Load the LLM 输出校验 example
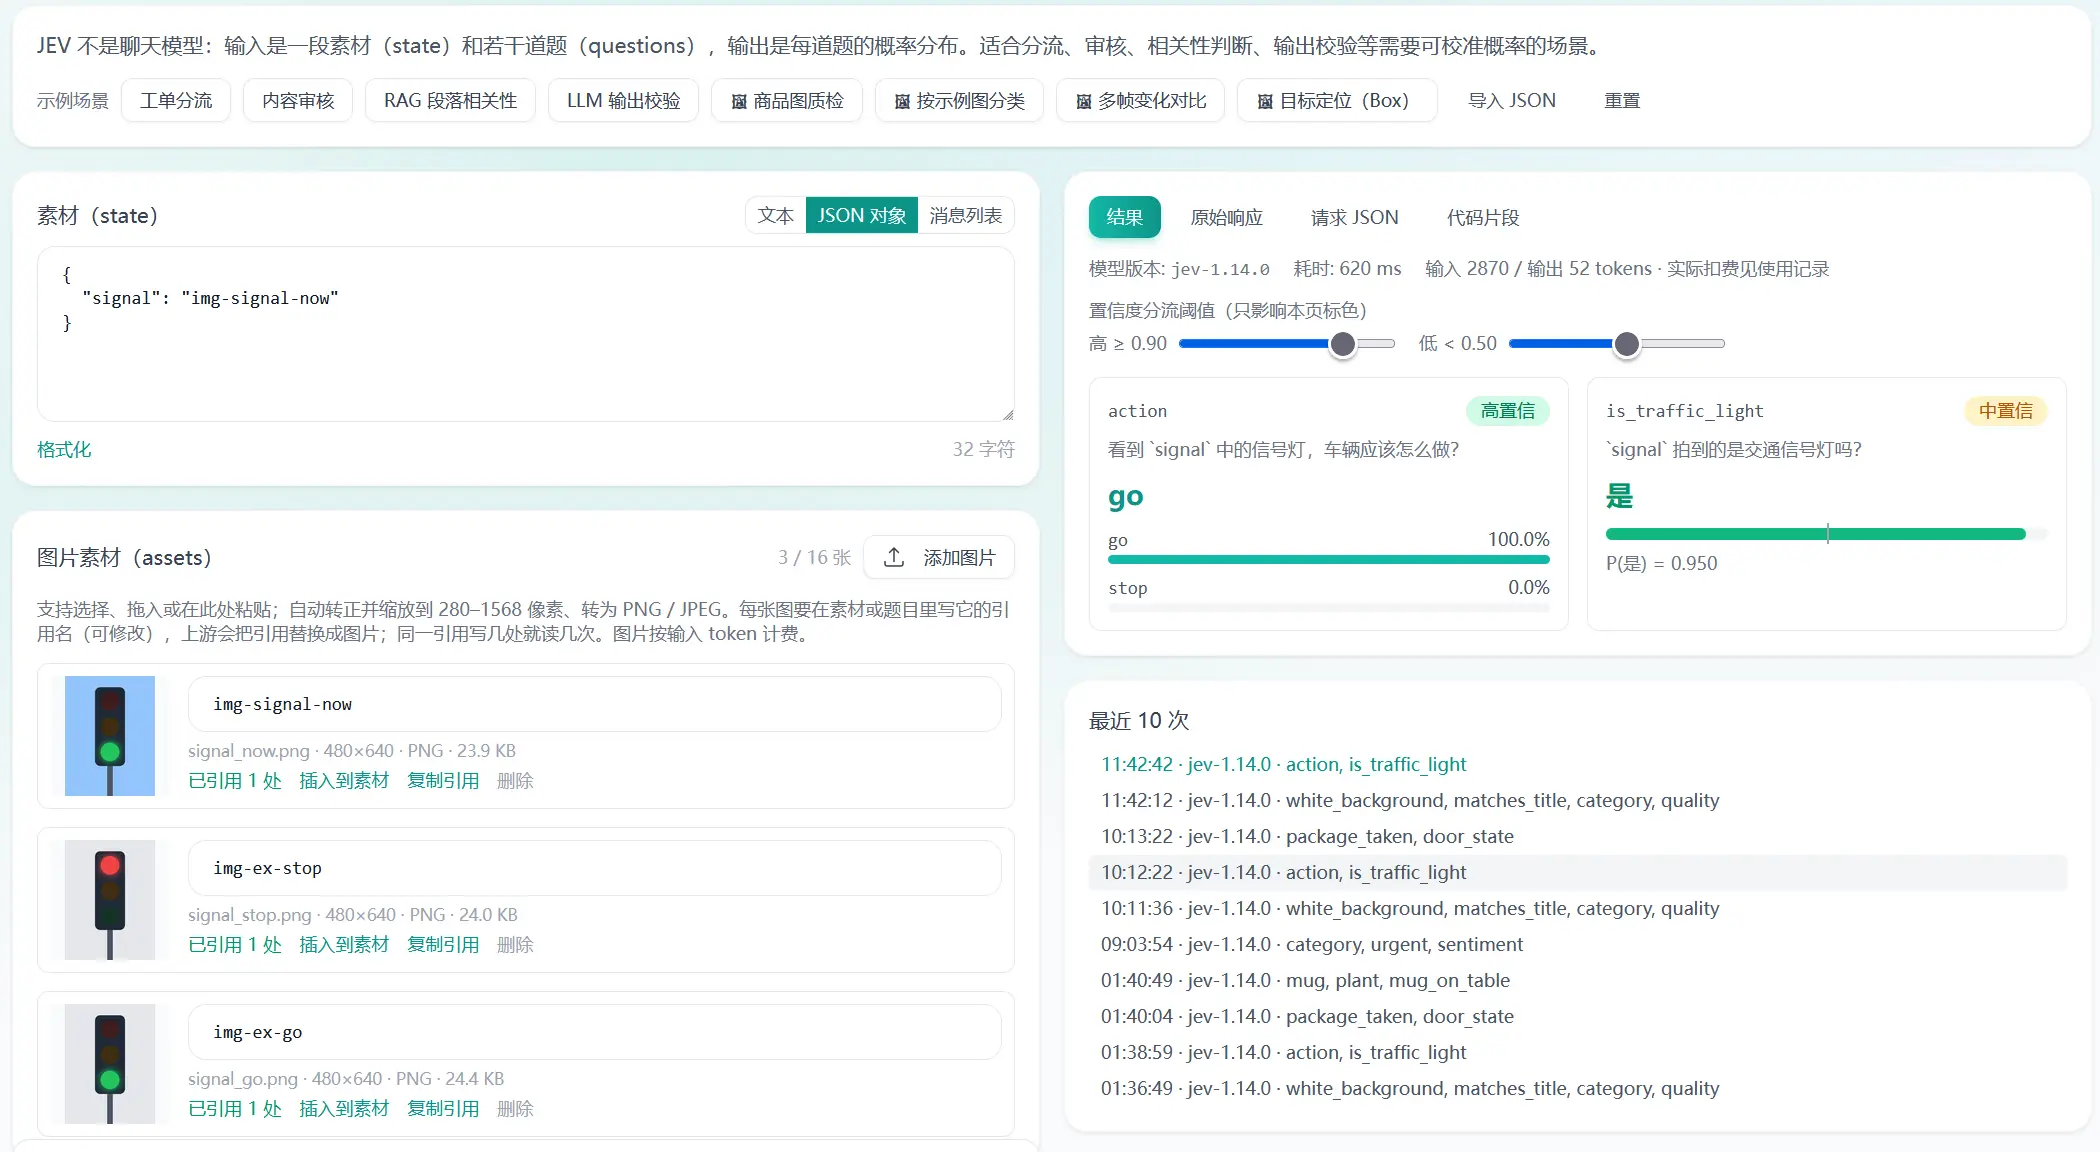The width and height of the screenshot is (2100, 1152). click(623, 101)
